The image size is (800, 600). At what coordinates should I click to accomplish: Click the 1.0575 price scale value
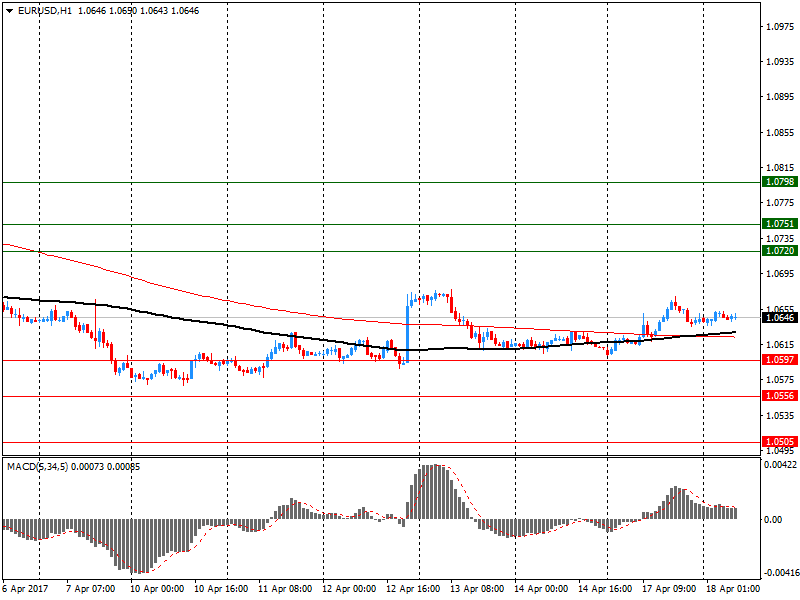pyautogui.click(x=781, y=380)
